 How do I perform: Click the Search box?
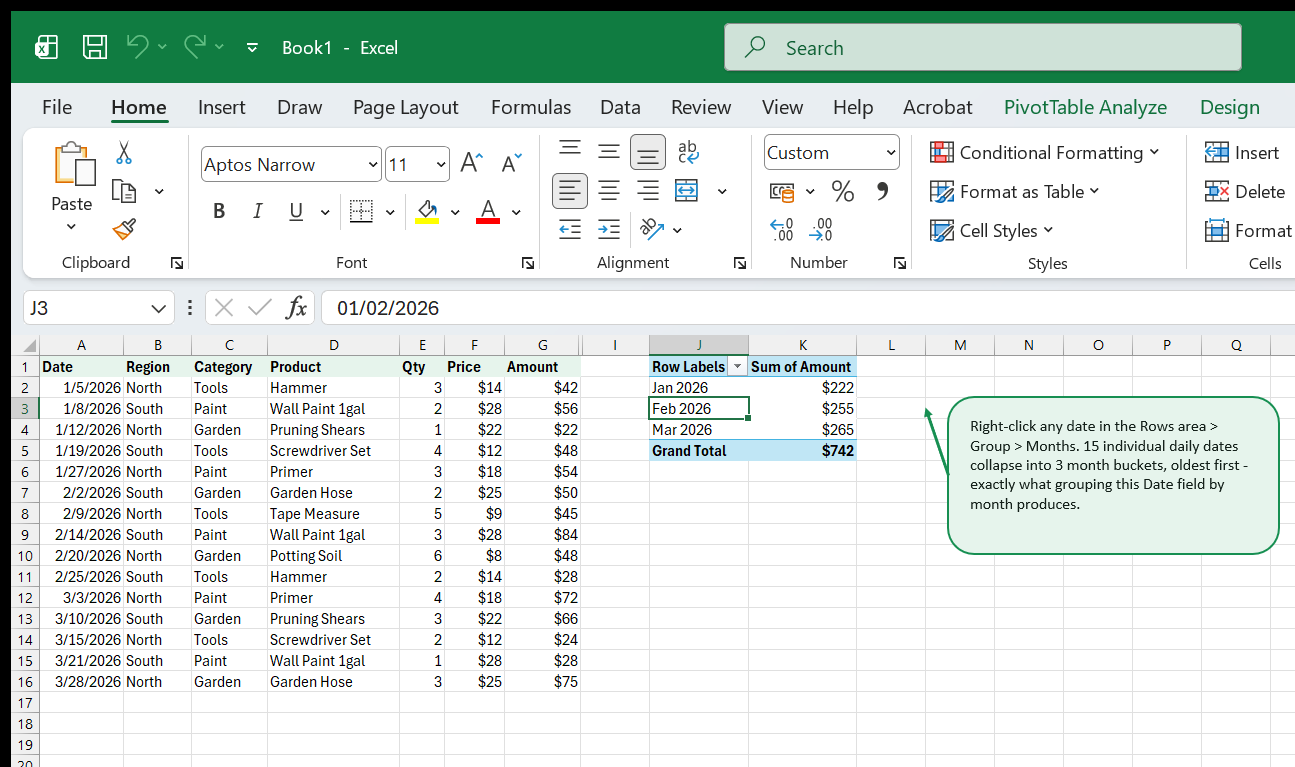[x=982, y=47]
